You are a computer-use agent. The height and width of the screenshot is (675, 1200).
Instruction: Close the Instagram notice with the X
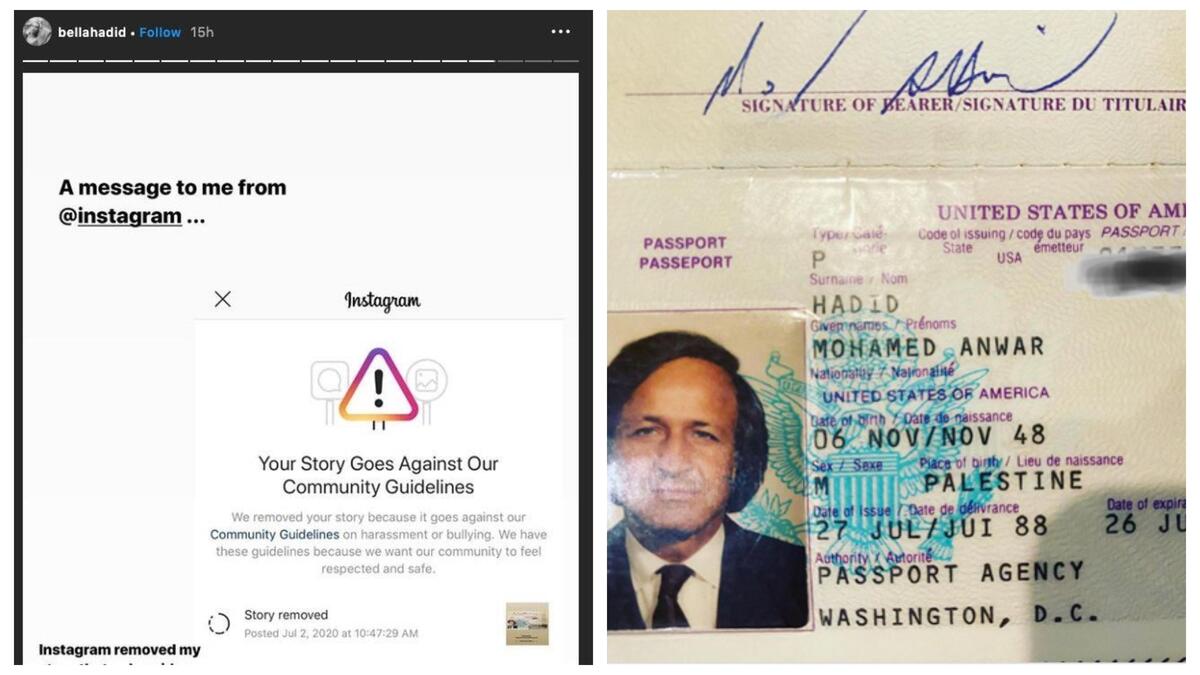223,299
